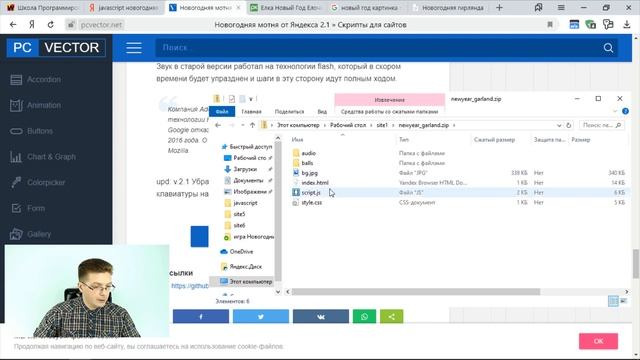Viewport: 640px width, 360px height.
Task: Open the browser main menu icon
Action: (x=561, y=7)
